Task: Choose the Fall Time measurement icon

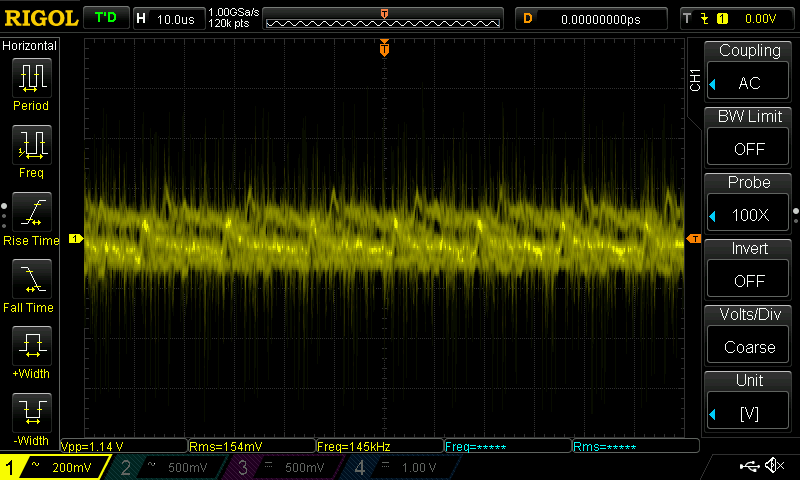Action: [31, 280]
